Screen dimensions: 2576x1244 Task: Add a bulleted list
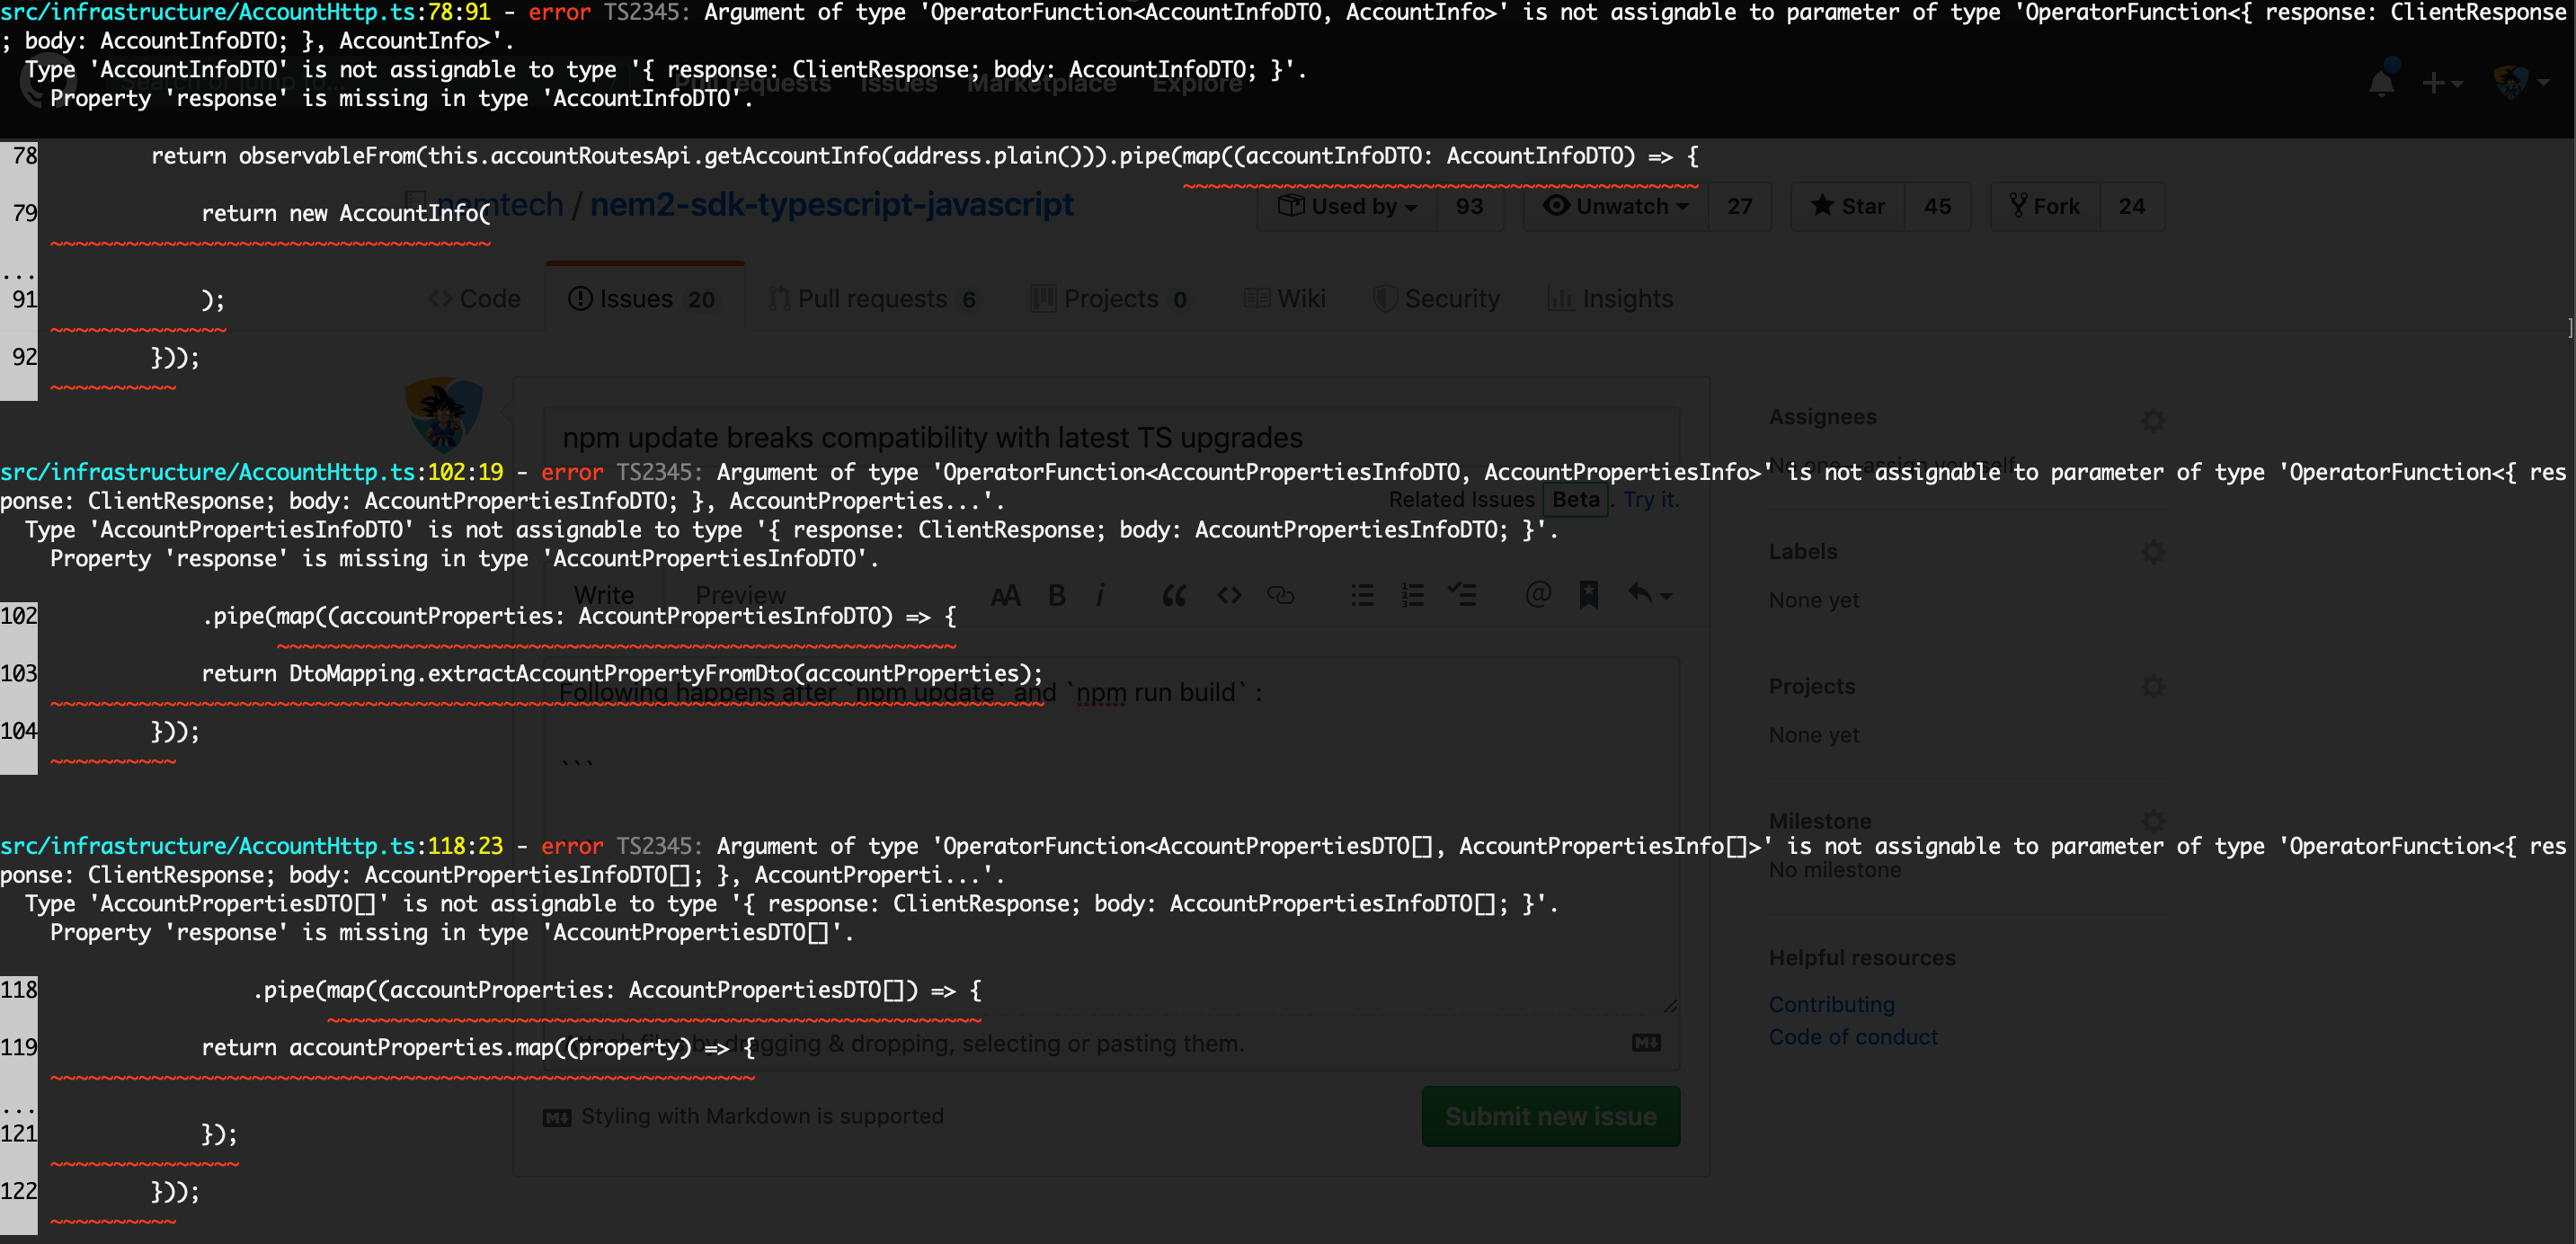[x=1362, y=596]
